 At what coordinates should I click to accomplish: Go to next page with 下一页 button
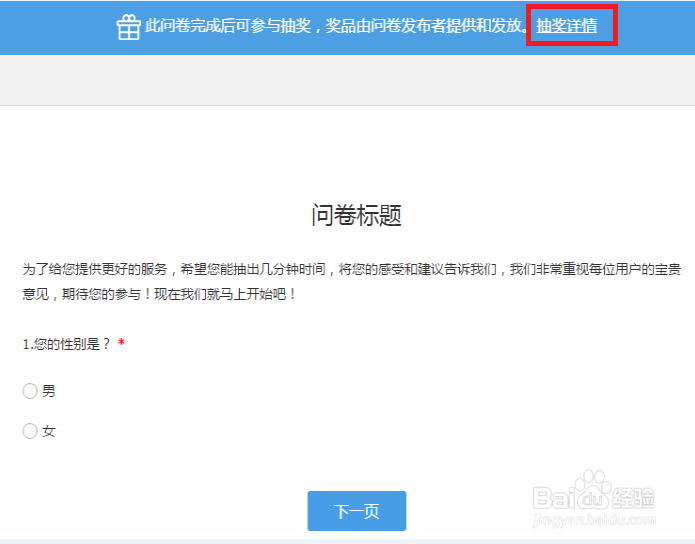click(x=357, y=511)
